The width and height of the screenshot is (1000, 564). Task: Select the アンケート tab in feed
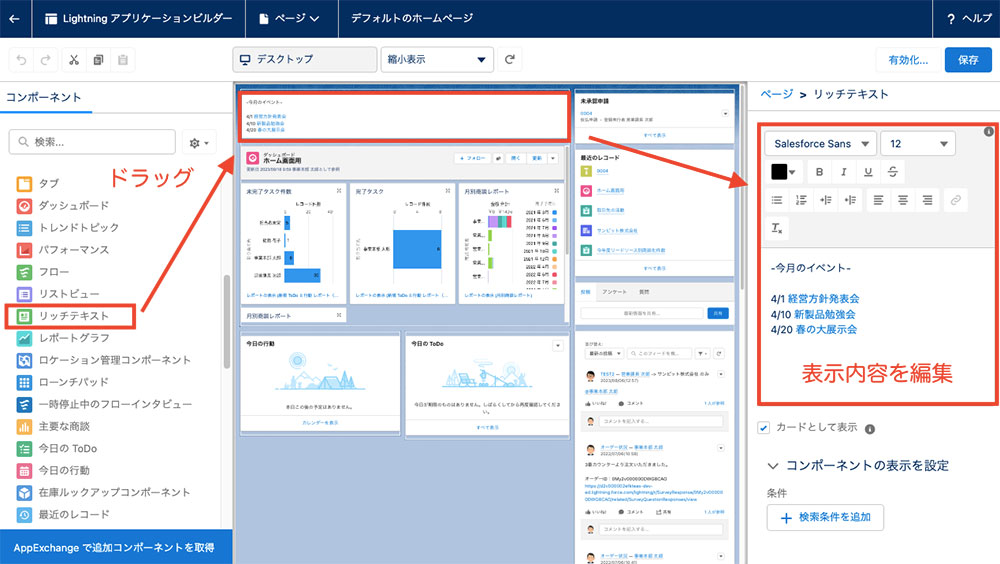pyautogui.click(x=614, y=292)
